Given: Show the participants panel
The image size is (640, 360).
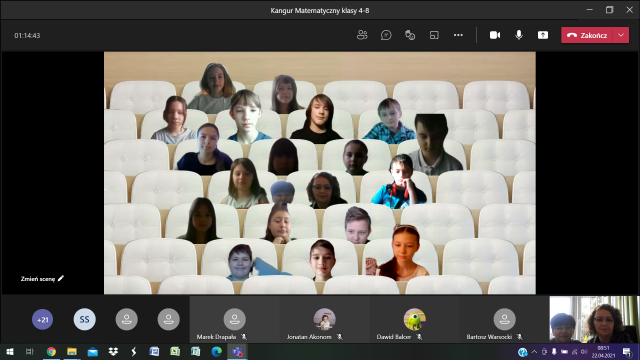Looking at the screenshot, I should coord(362,35).
